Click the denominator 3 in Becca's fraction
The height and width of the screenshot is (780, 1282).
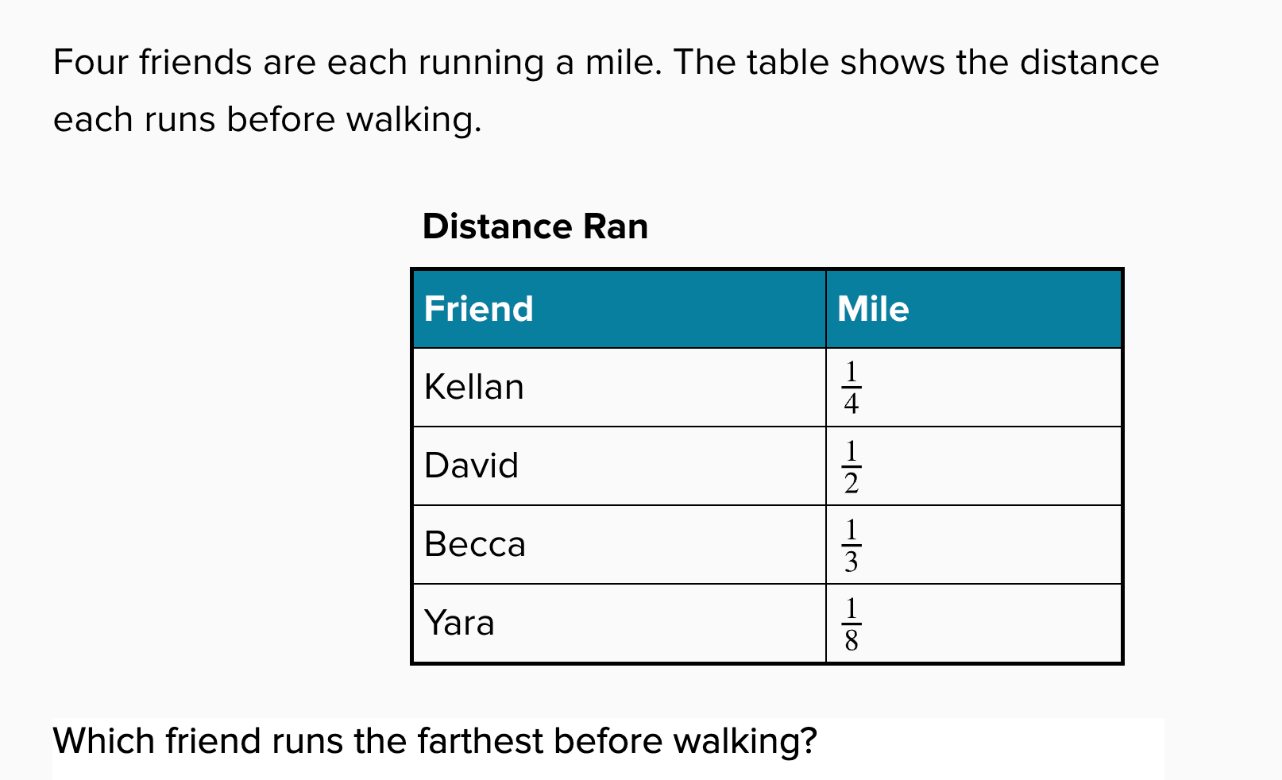point(851,563)
